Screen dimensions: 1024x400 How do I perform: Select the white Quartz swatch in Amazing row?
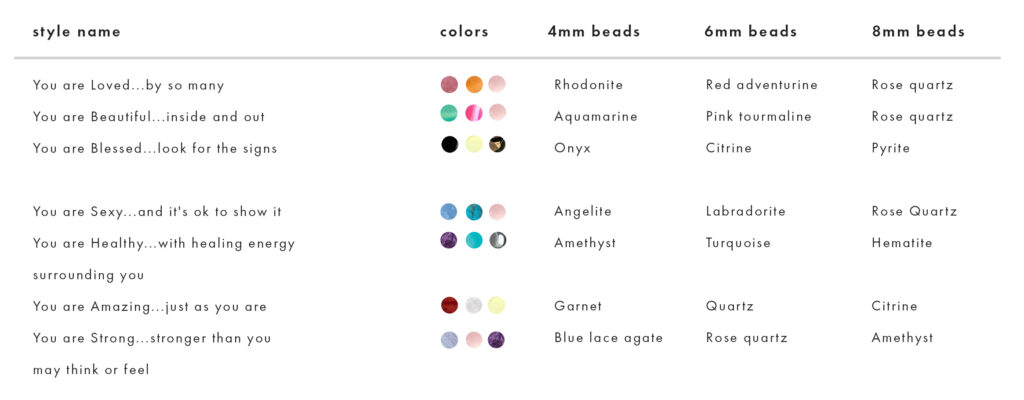coord(474,305)
